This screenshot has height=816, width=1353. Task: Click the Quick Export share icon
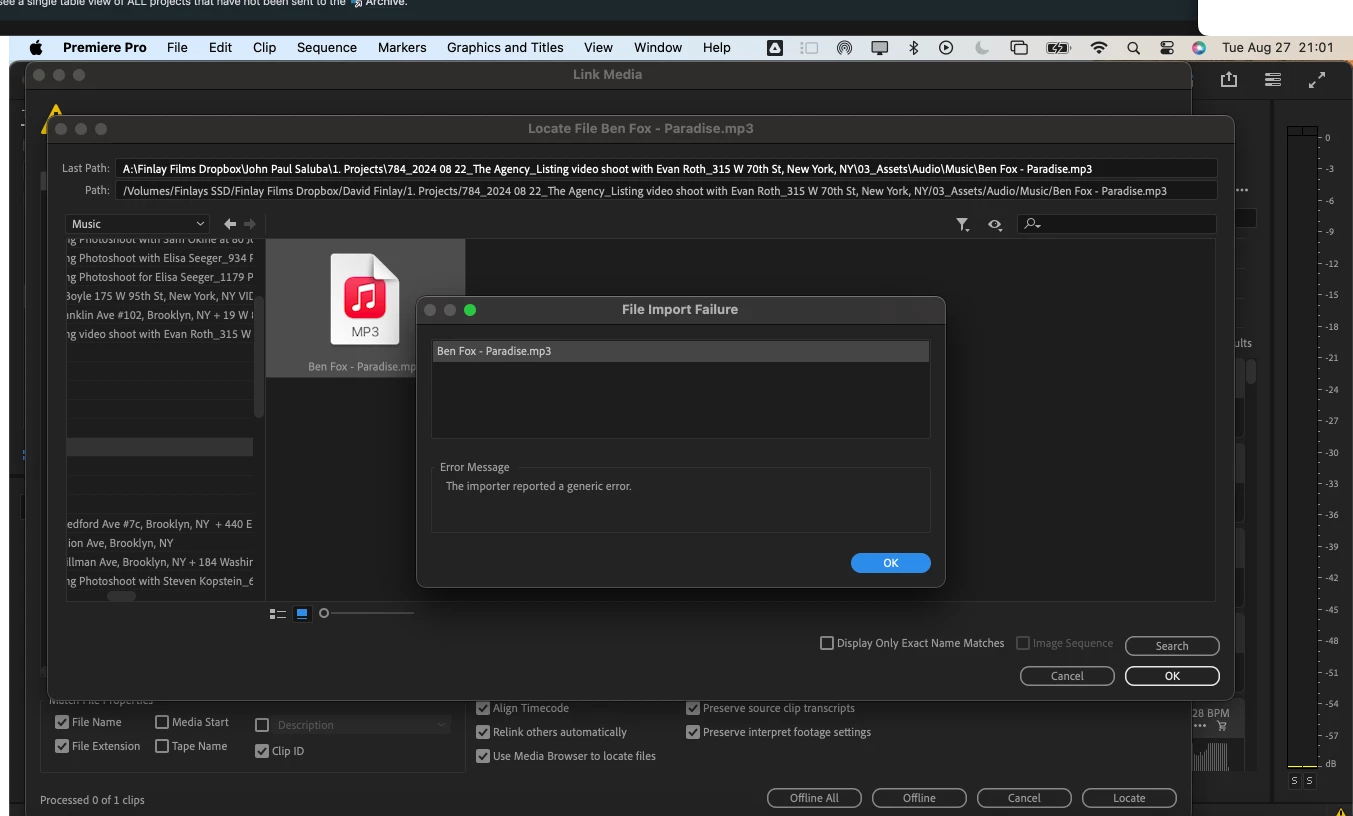click(1229, 80)
